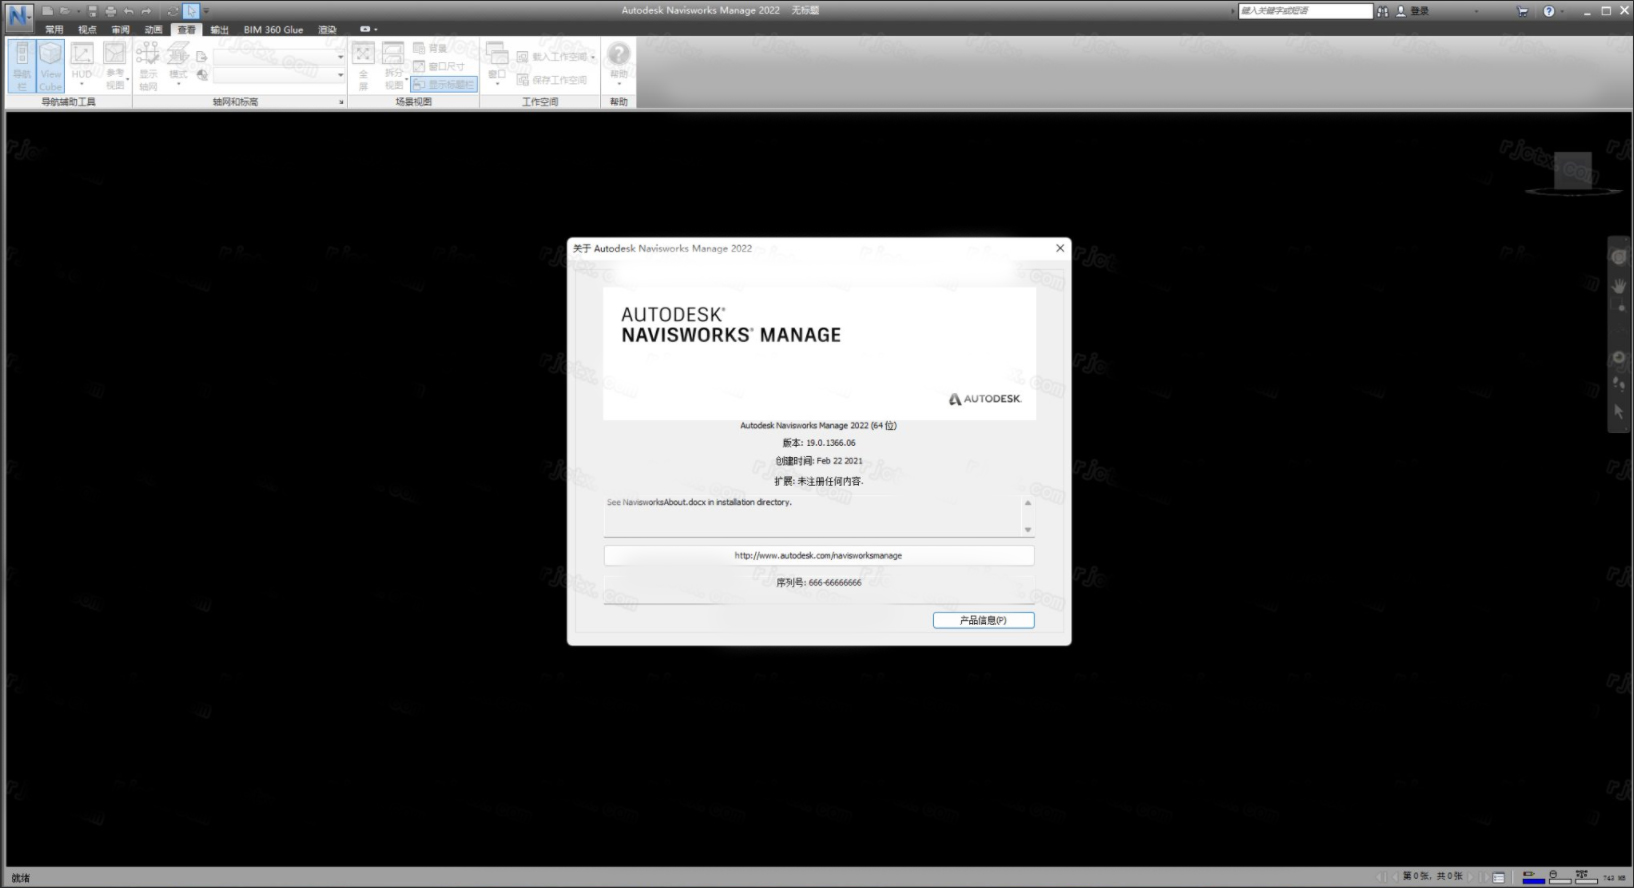Screen dimensions: 1634x888
Task: Click the sheet browser icon in status bar
Action: coord(1498,877)
